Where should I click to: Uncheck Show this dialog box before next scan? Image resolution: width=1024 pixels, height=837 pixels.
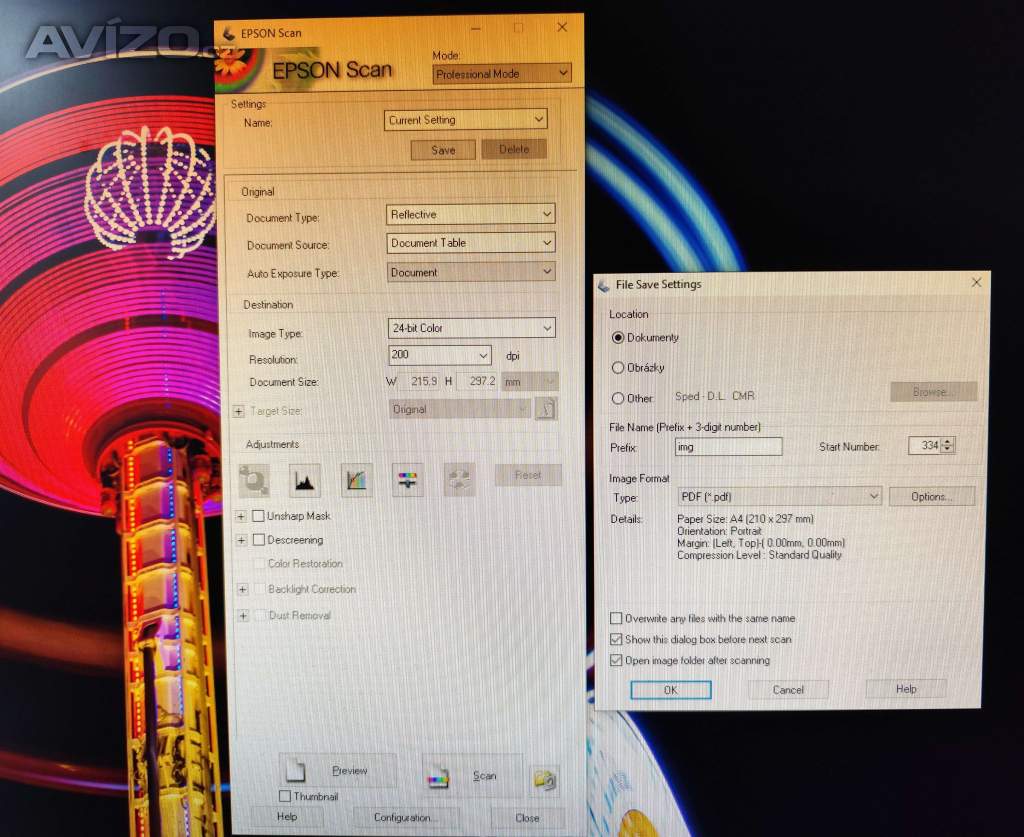pyautogui.click(x=616, y=639)
